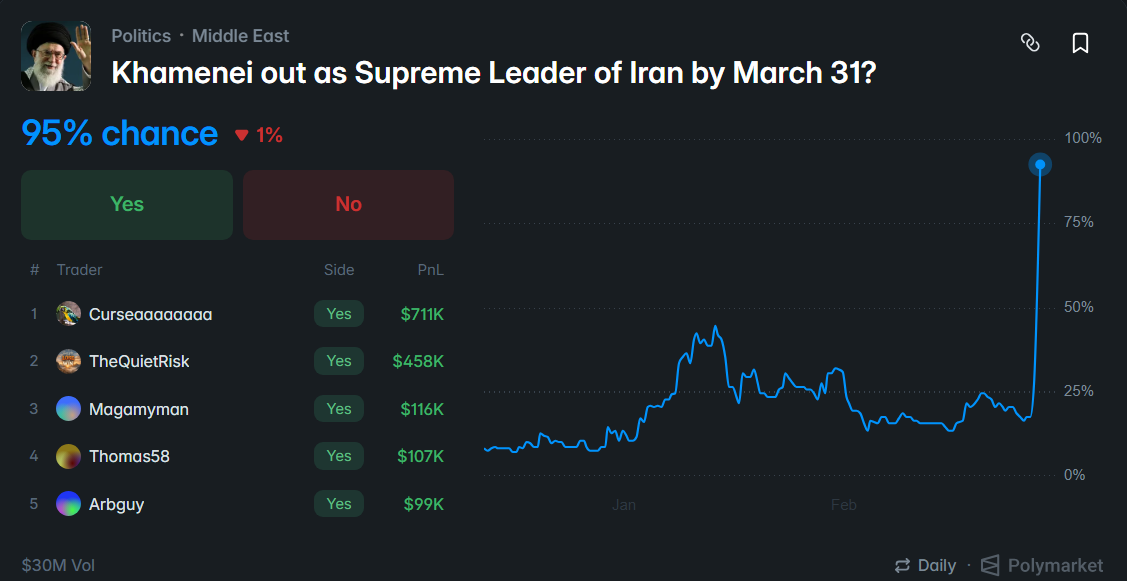
Task: Sort the table by PnL column
Action: [x=431, y=270]
